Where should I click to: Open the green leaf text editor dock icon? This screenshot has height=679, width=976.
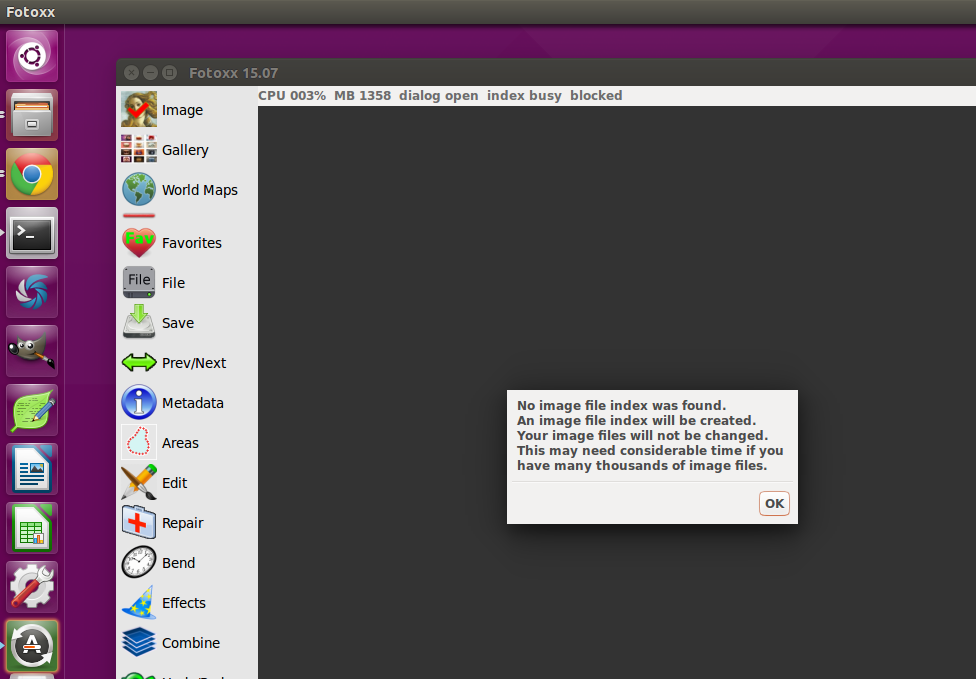[x=32, y=410]
